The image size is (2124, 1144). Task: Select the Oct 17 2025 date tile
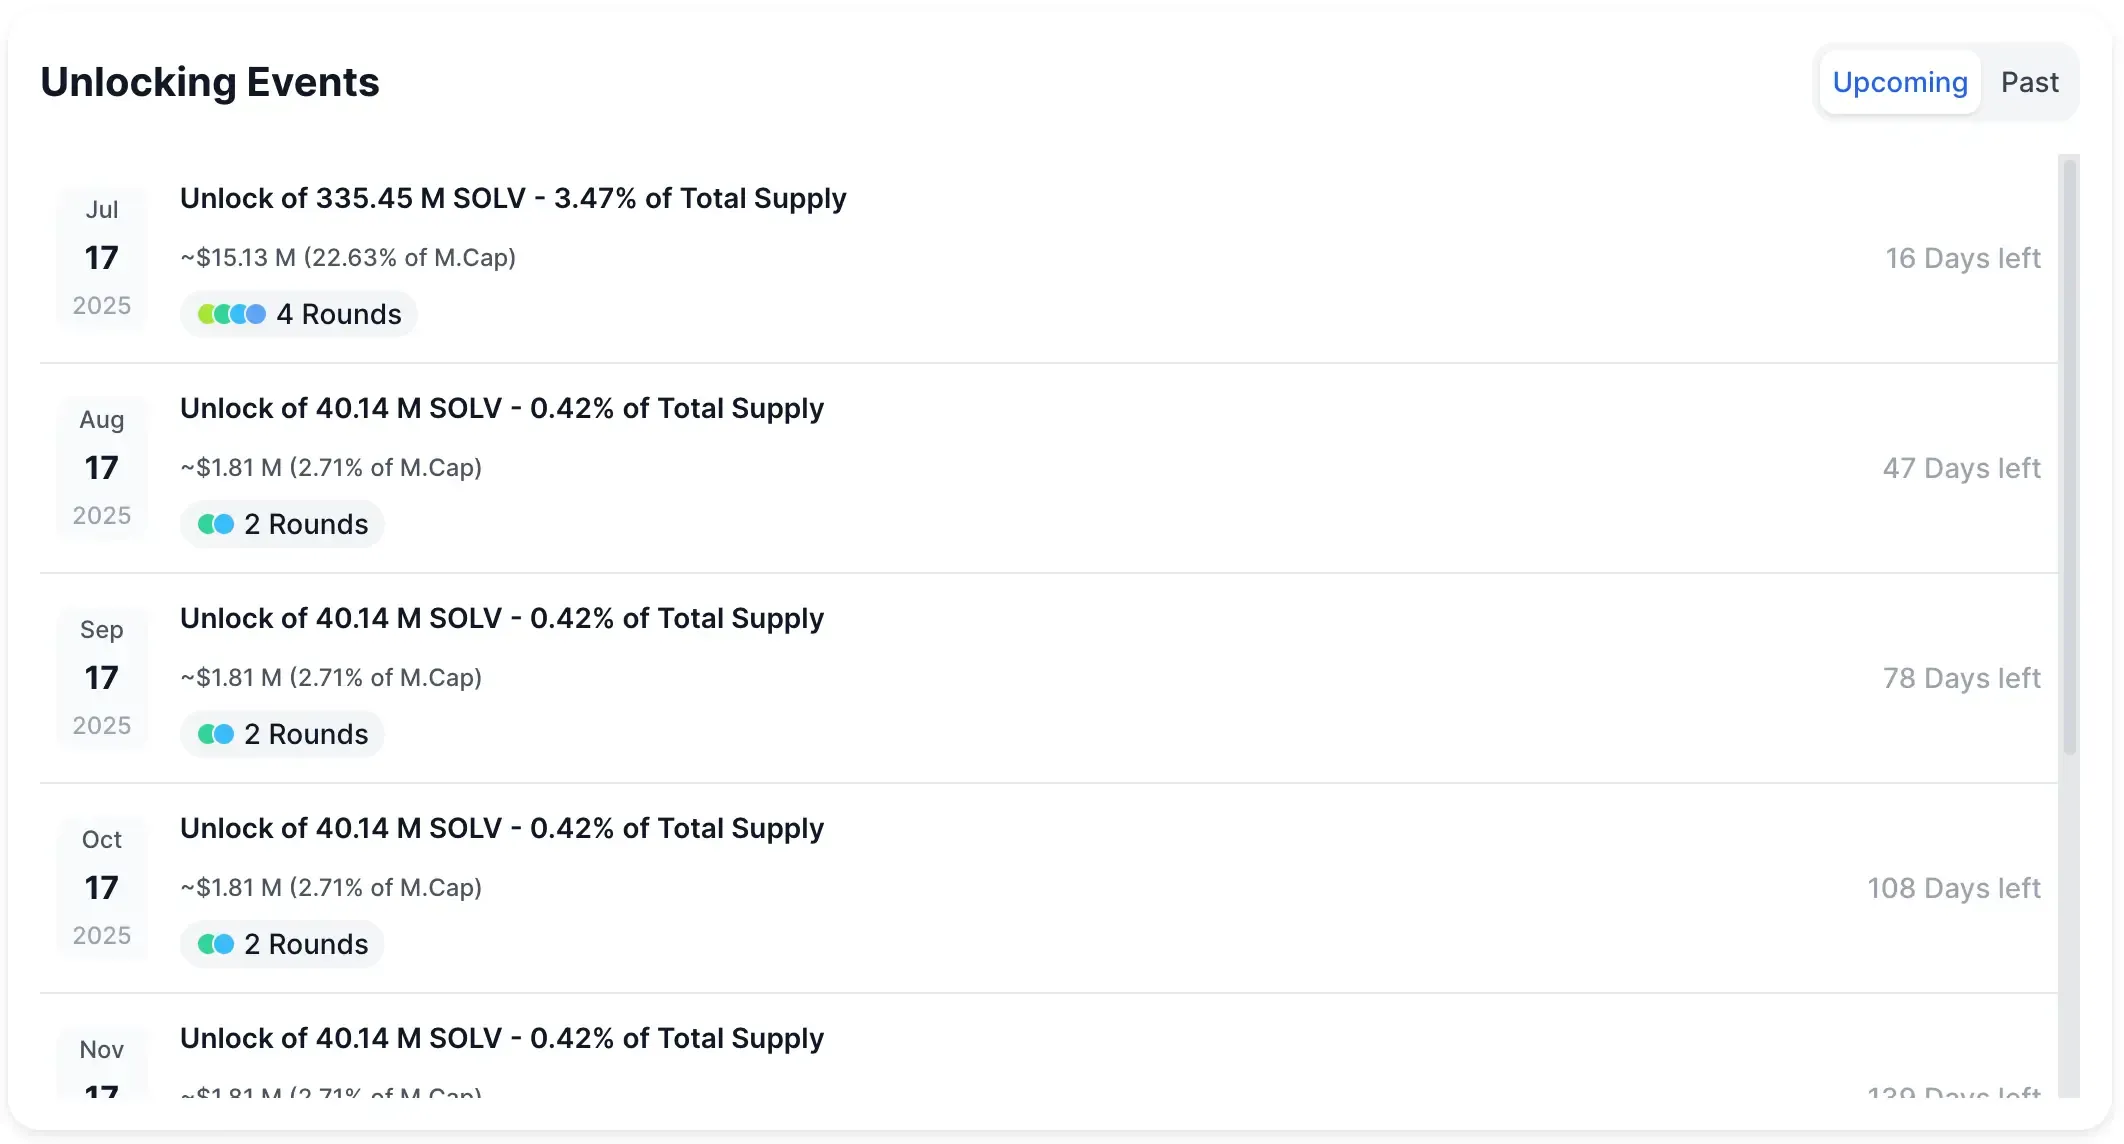(102, 888)
